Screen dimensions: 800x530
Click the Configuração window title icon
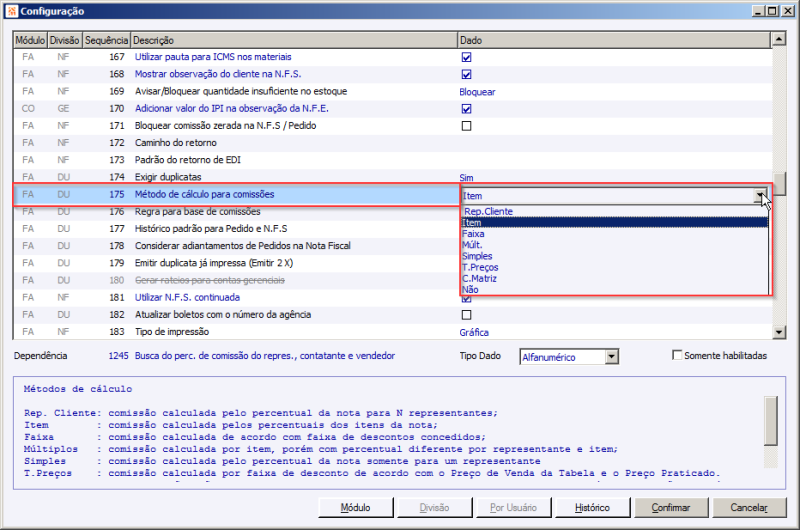click(x=12, y=11)
